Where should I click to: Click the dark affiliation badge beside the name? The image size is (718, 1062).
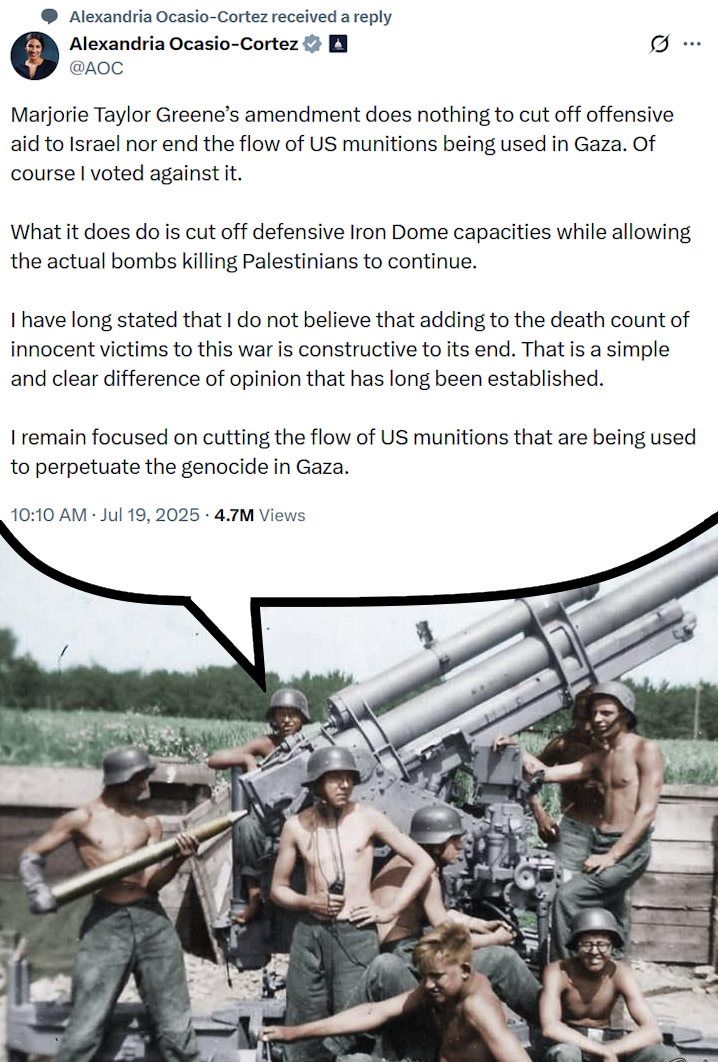pos(338,44)
